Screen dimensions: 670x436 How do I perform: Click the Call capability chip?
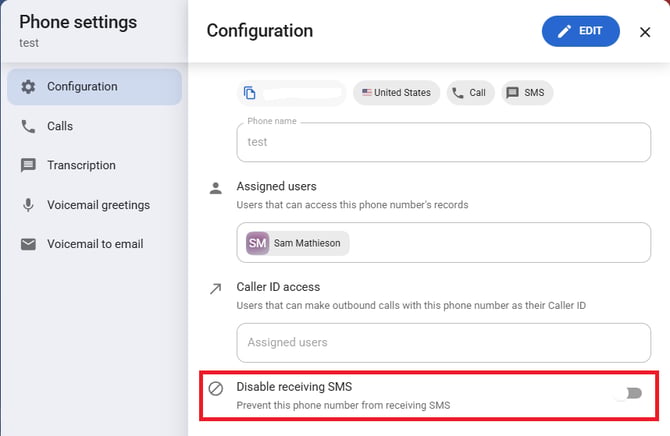tap(470, 93)
